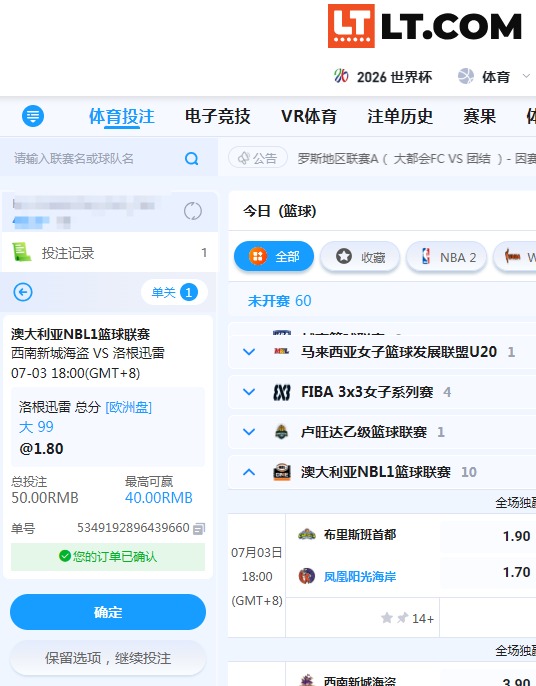Click the 今日 (篮球) heading

280,211
